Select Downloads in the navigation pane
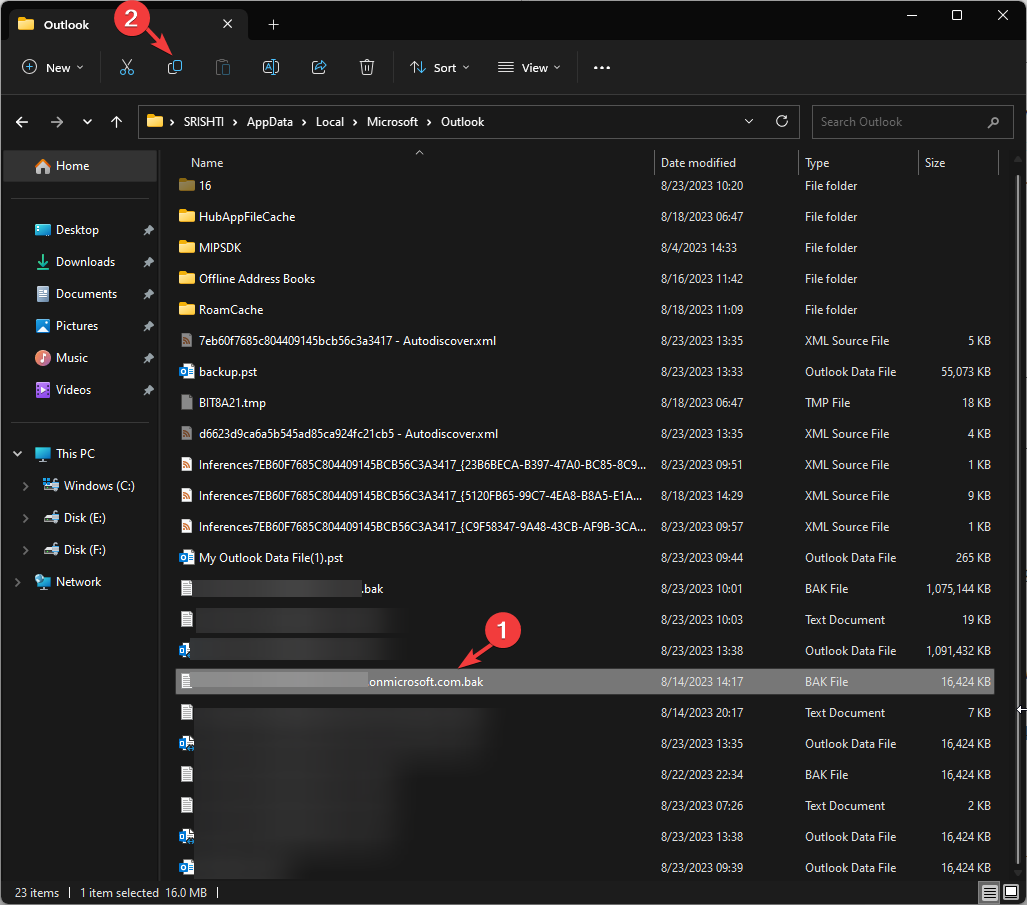1027x905 pixels. point(85,262)
